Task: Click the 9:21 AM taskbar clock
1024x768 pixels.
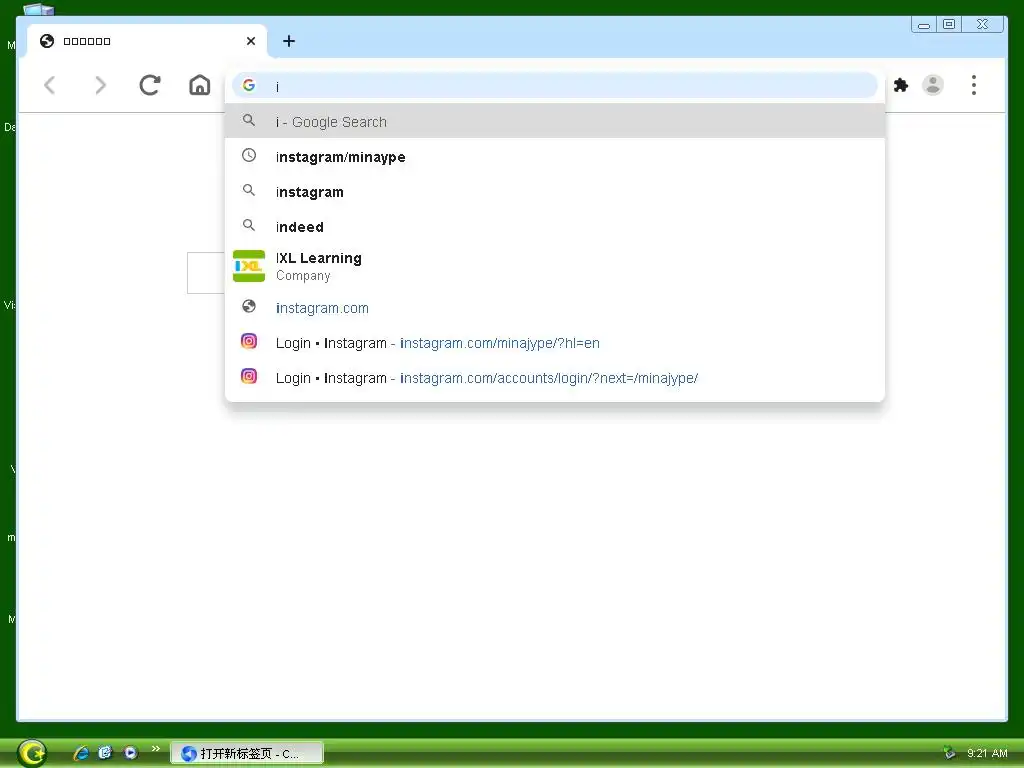Action: pos(987,754)
